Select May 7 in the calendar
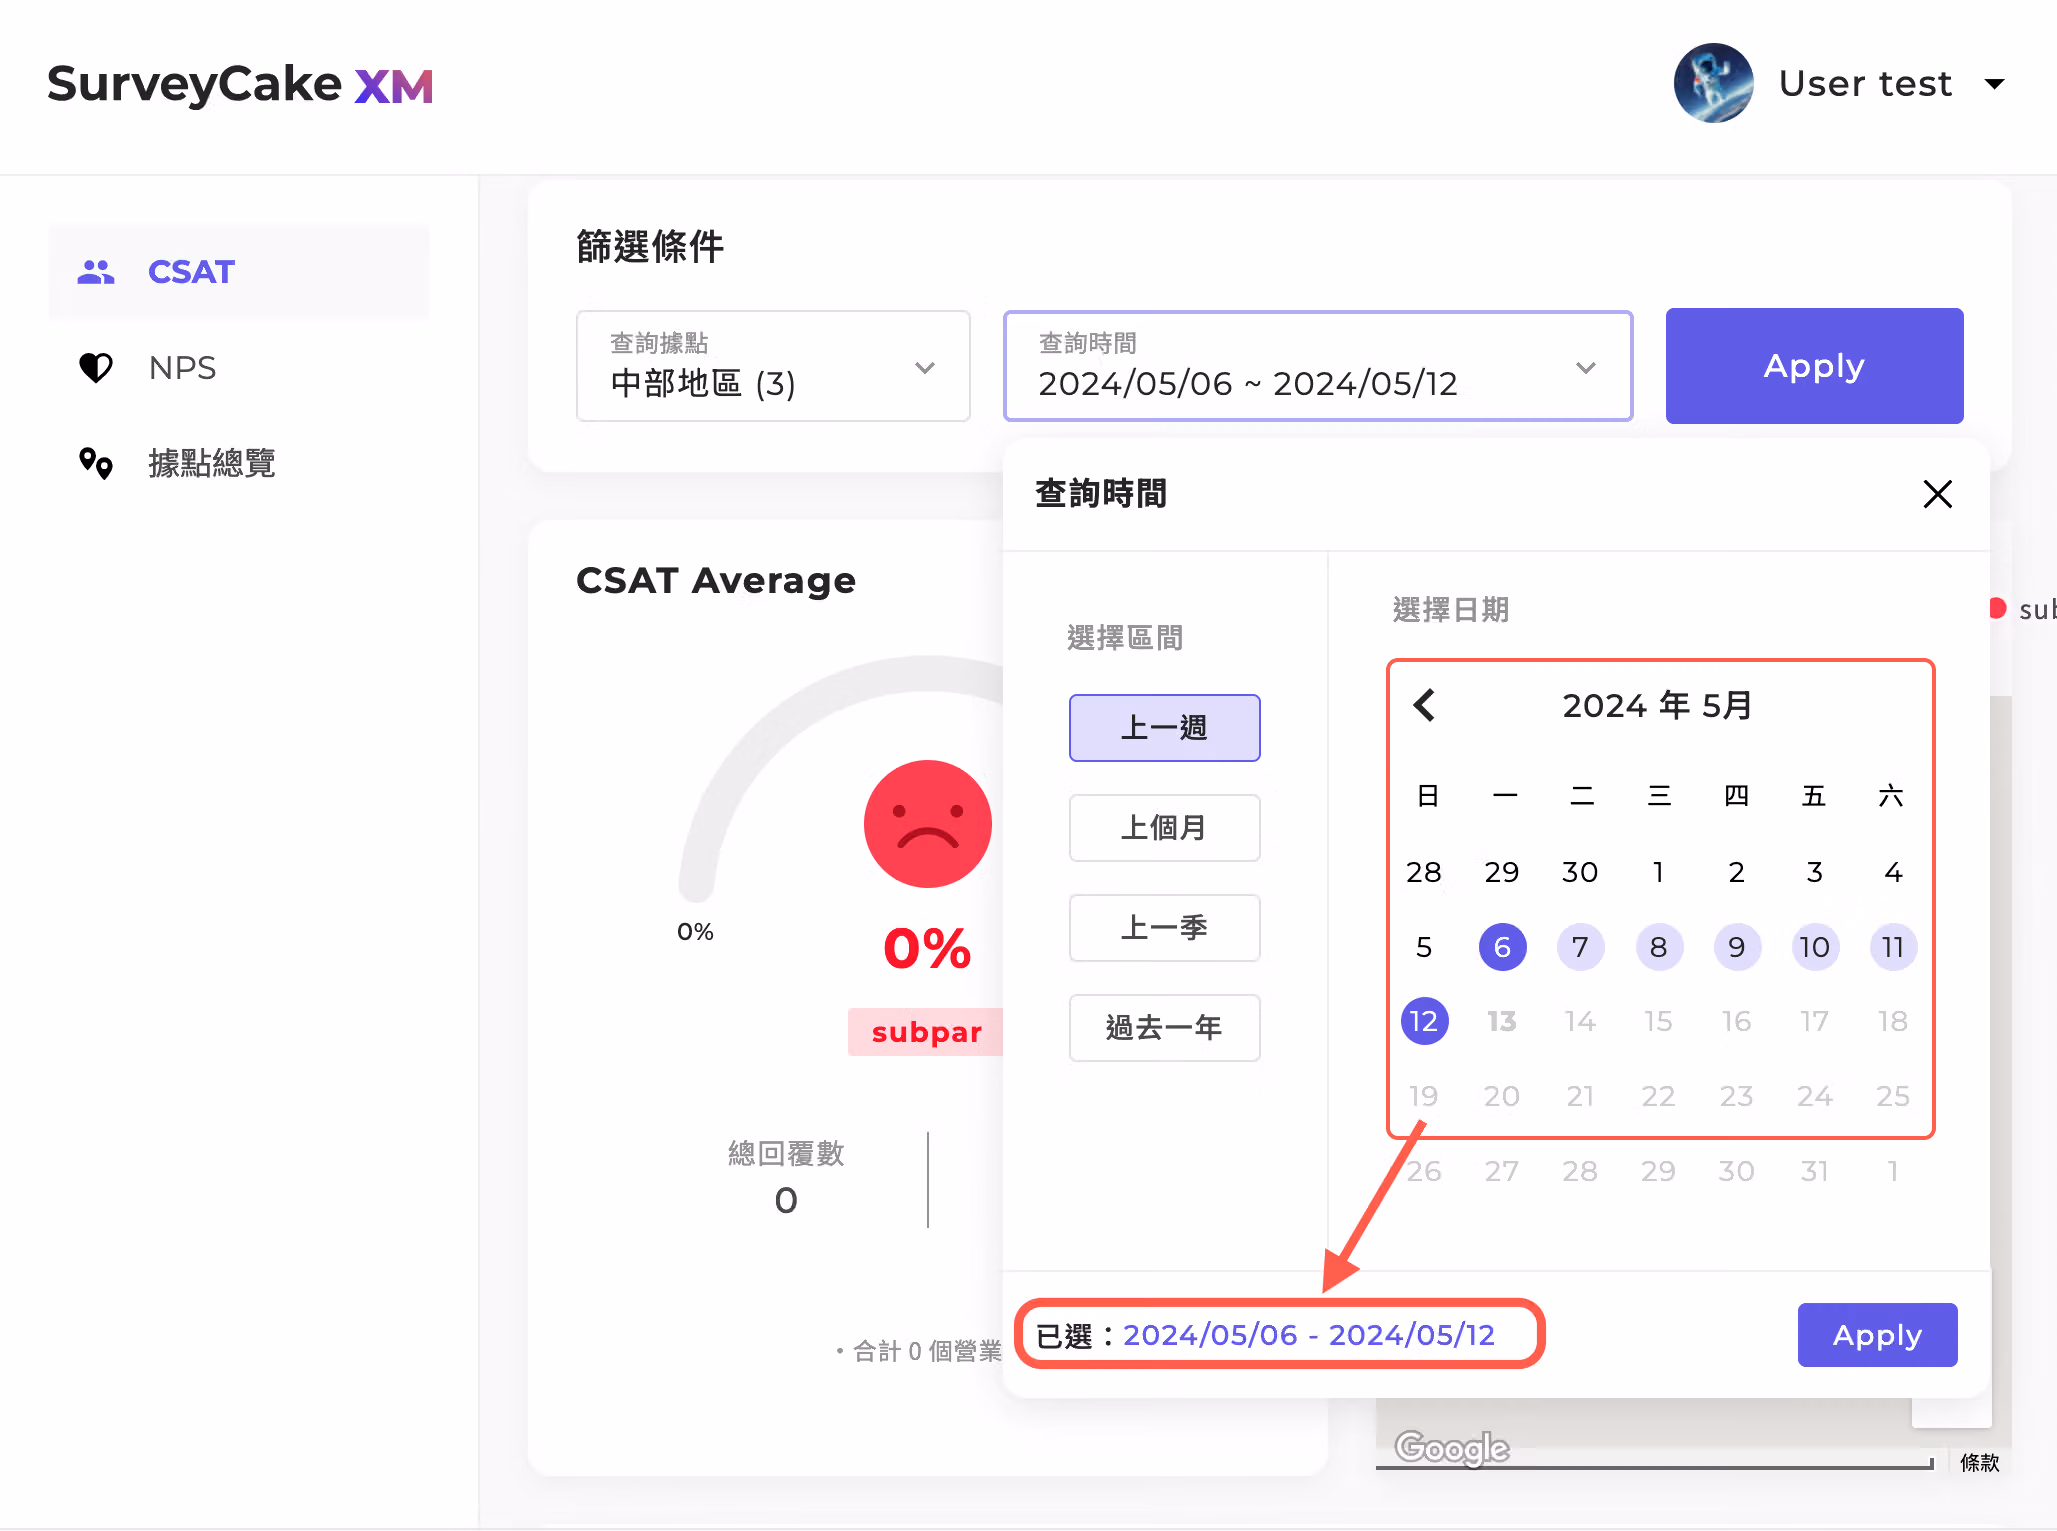Screen dimensions: 2057x1531 tap(1580, 947)
